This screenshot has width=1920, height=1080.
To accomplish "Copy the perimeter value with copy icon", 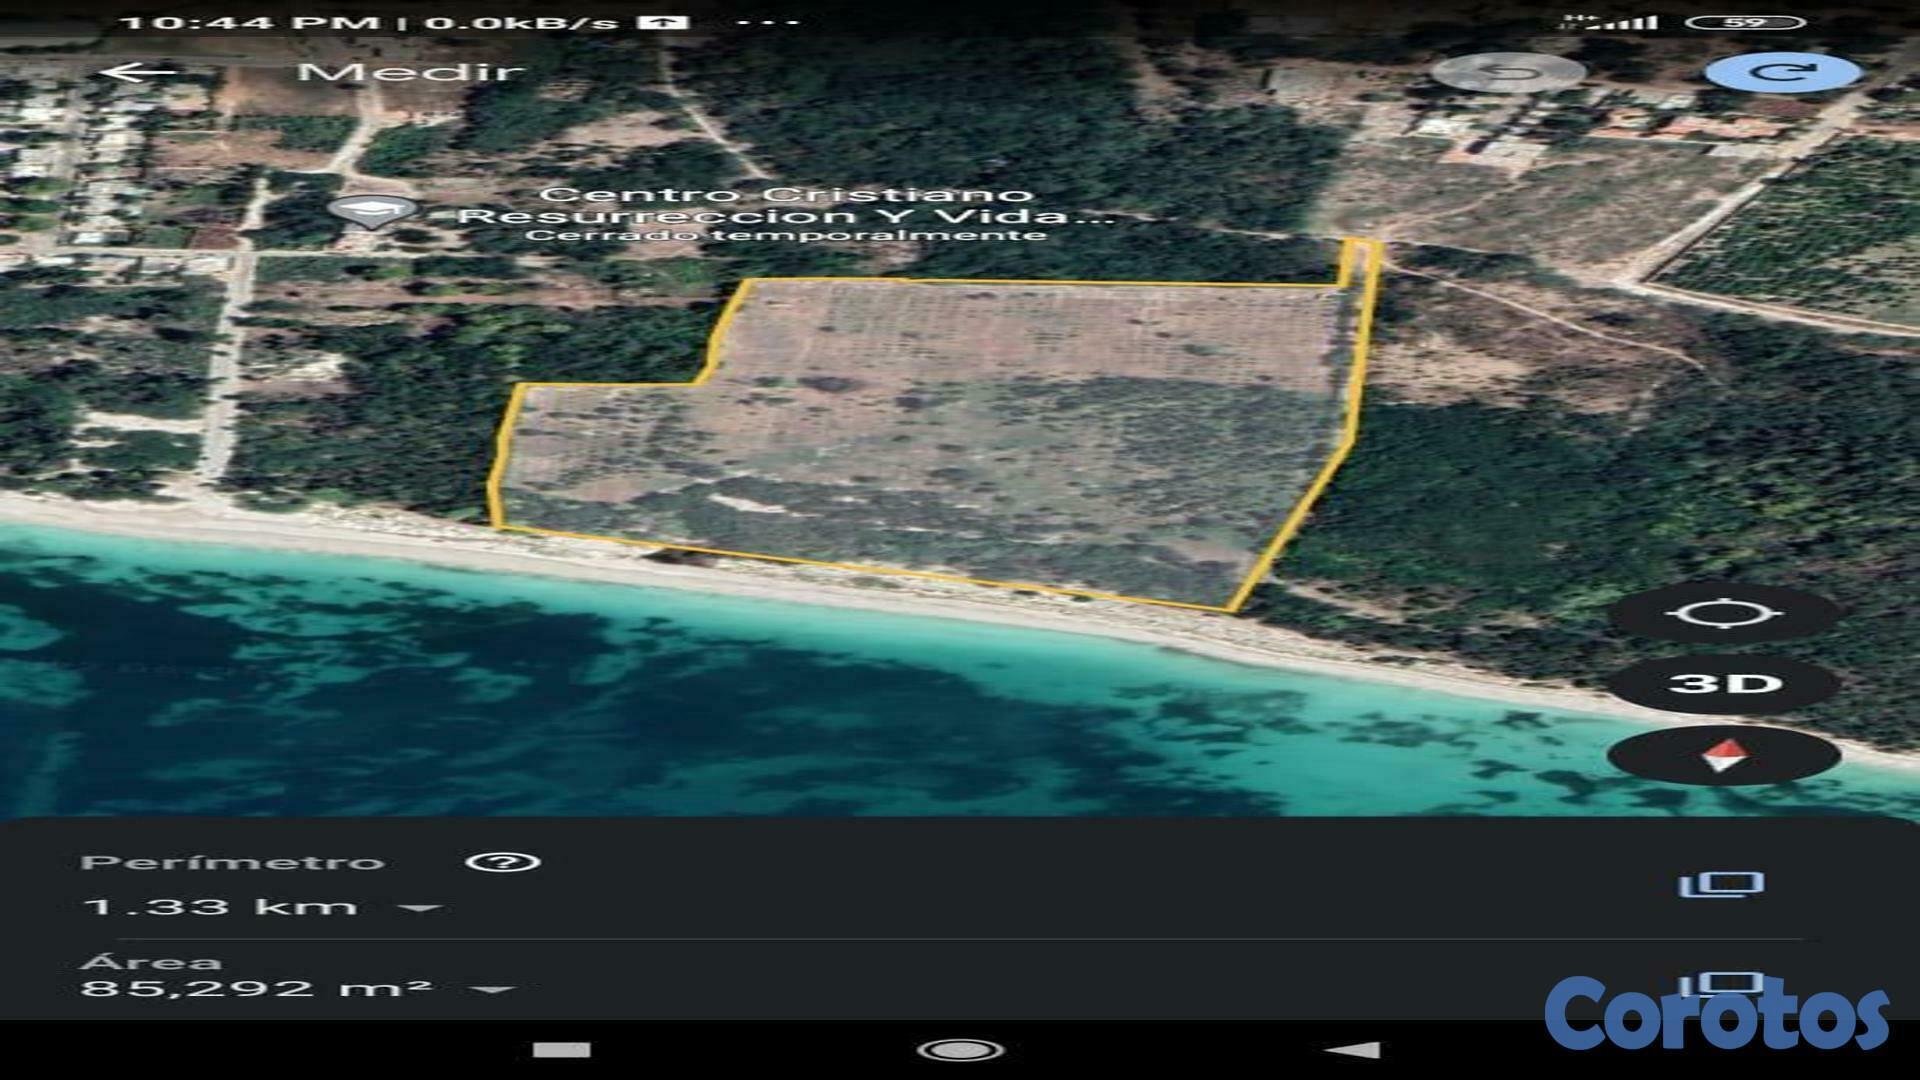I will (x=1720, y=884).
